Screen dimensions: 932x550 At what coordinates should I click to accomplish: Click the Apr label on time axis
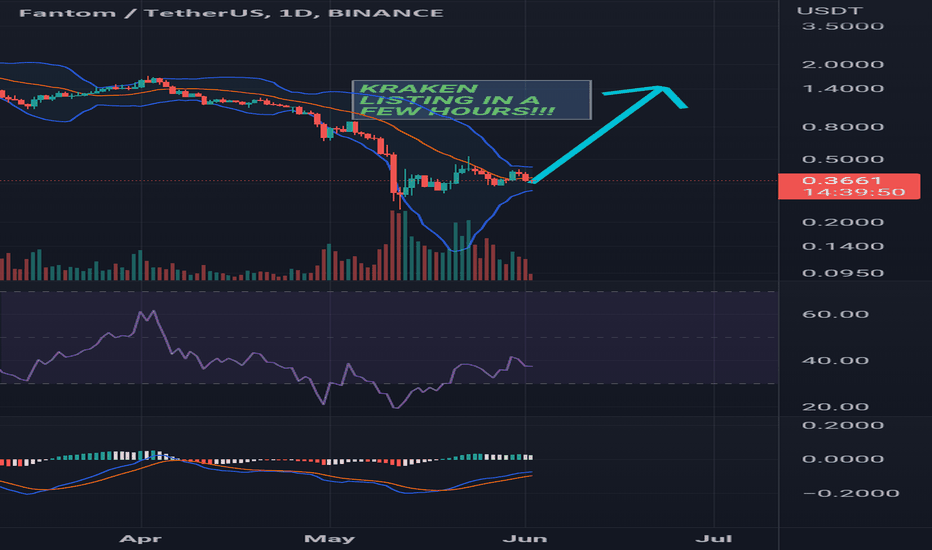(140, 539)
